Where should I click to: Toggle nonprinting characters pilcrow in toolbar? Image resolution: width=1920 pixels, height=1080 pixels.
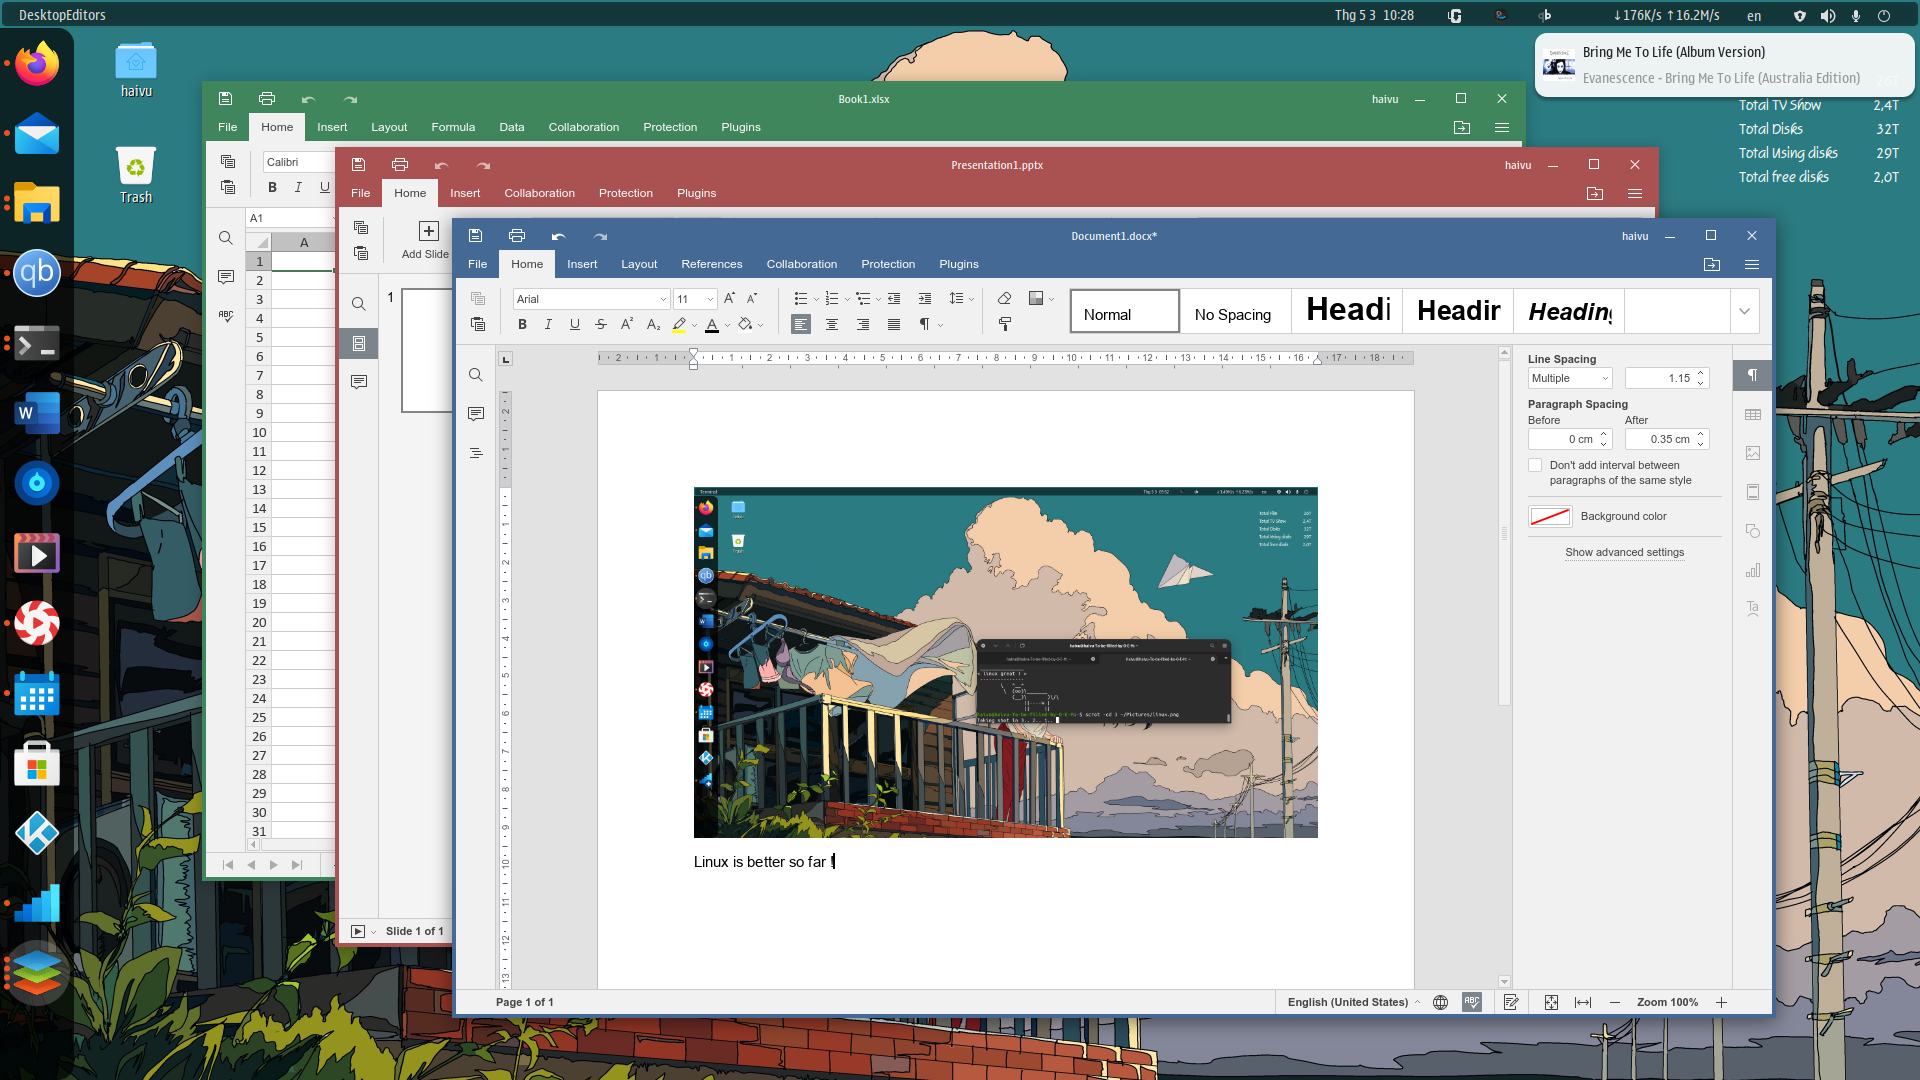(925, 324)
